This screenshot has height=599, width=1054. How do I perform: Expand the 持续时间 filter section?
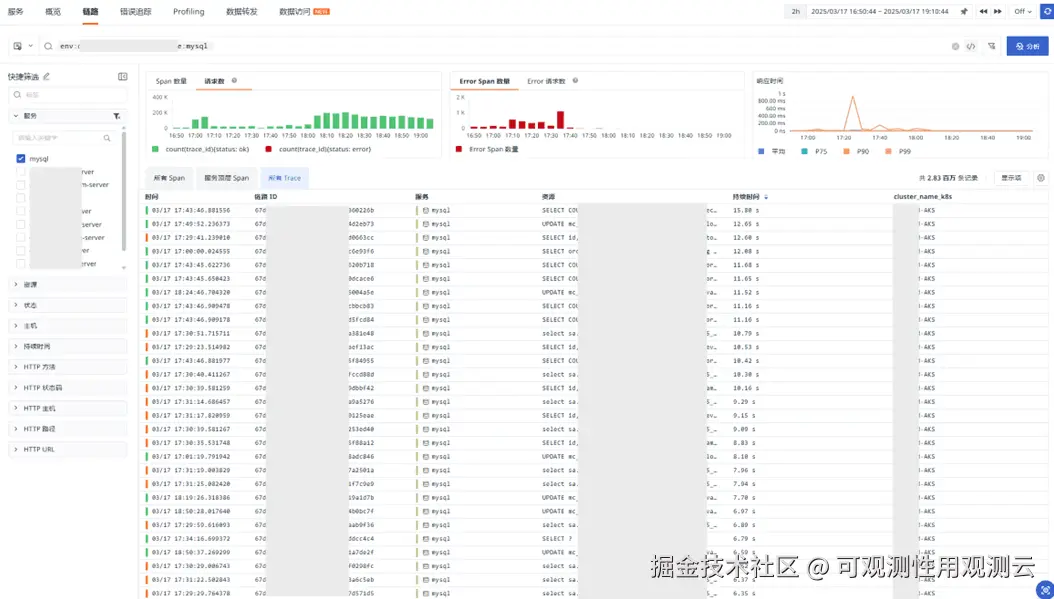(x=67, y=347)
